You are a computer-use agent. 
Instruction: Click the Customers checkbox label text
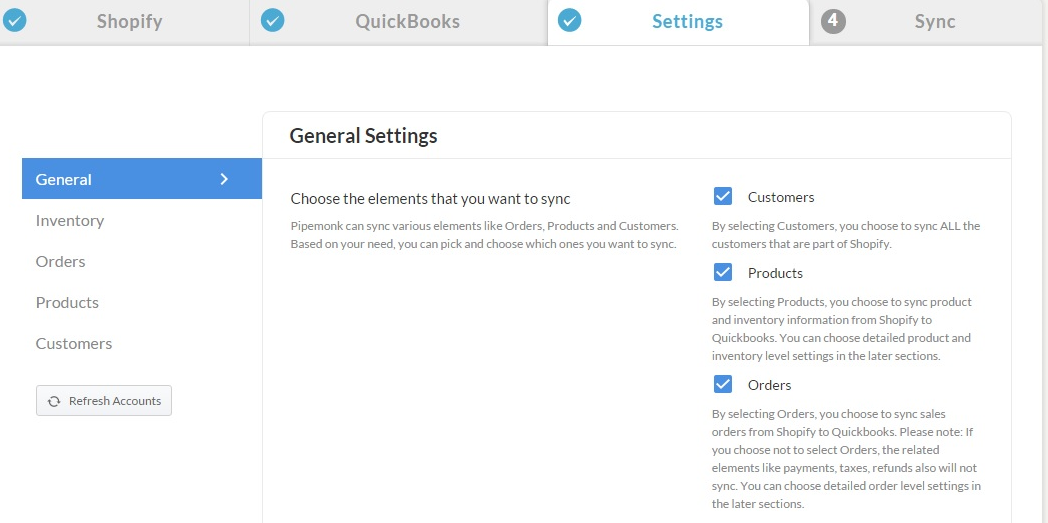781,198
